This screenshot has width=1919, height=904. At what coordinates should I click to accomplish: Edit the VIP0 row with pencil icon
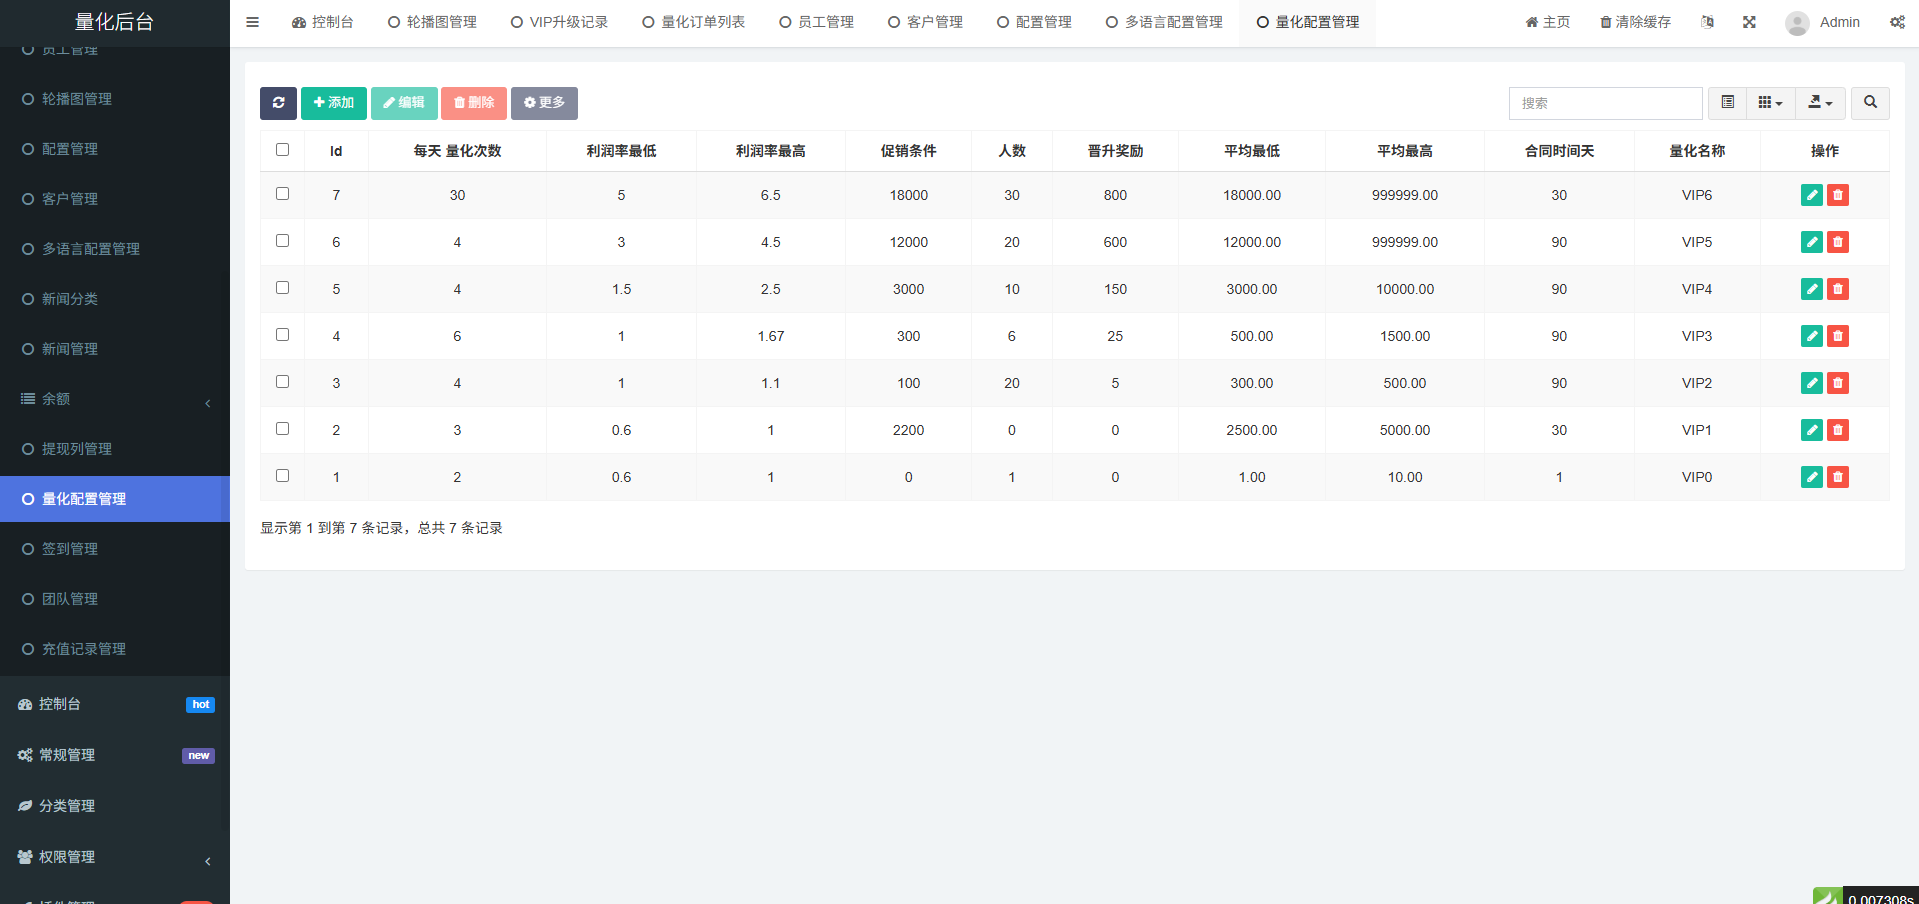click(1811, 477)
